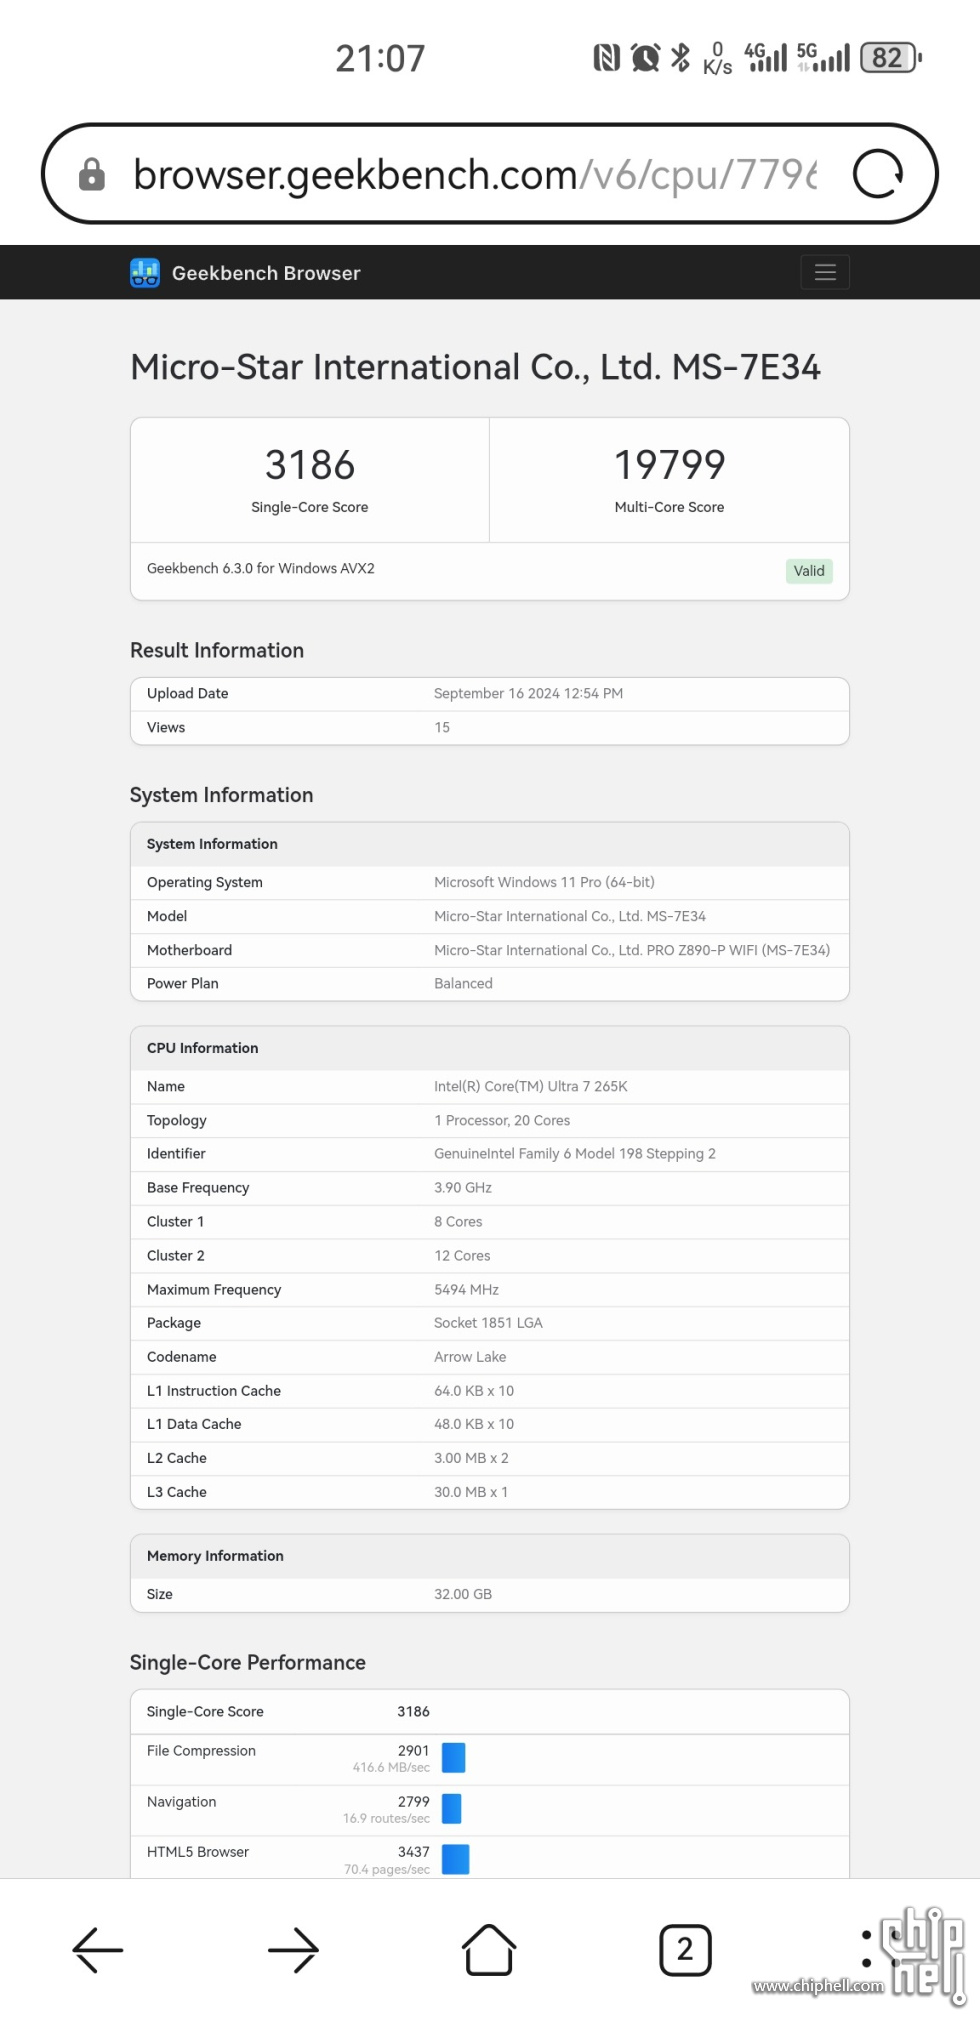Select the Microsoft Windows 11 Pro value

[544, 882]
